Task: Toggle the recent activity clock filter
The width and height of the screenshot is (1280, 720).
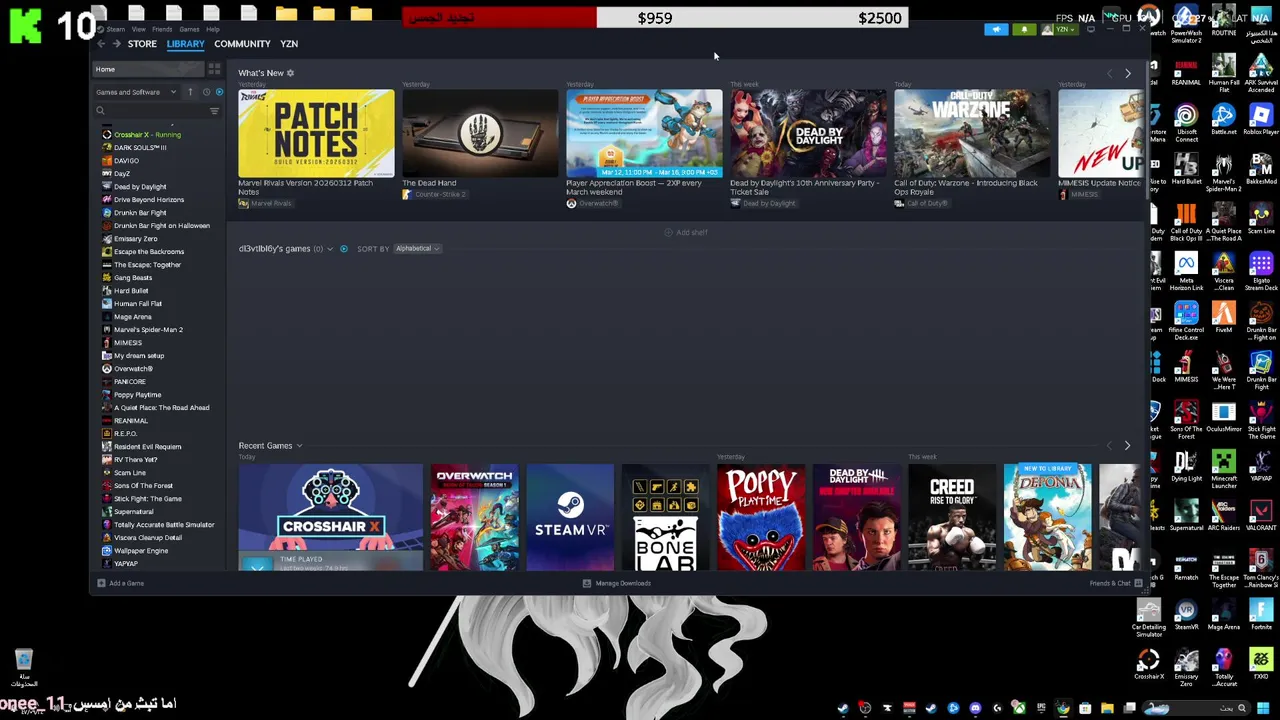Action: 206,92
